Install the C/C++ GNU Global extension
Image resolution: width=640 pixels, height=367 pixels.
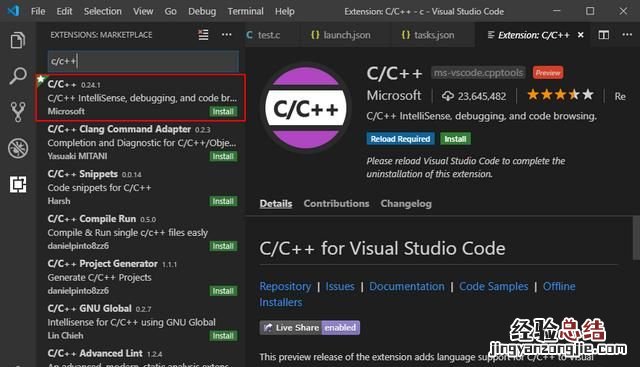click(223, 336)
